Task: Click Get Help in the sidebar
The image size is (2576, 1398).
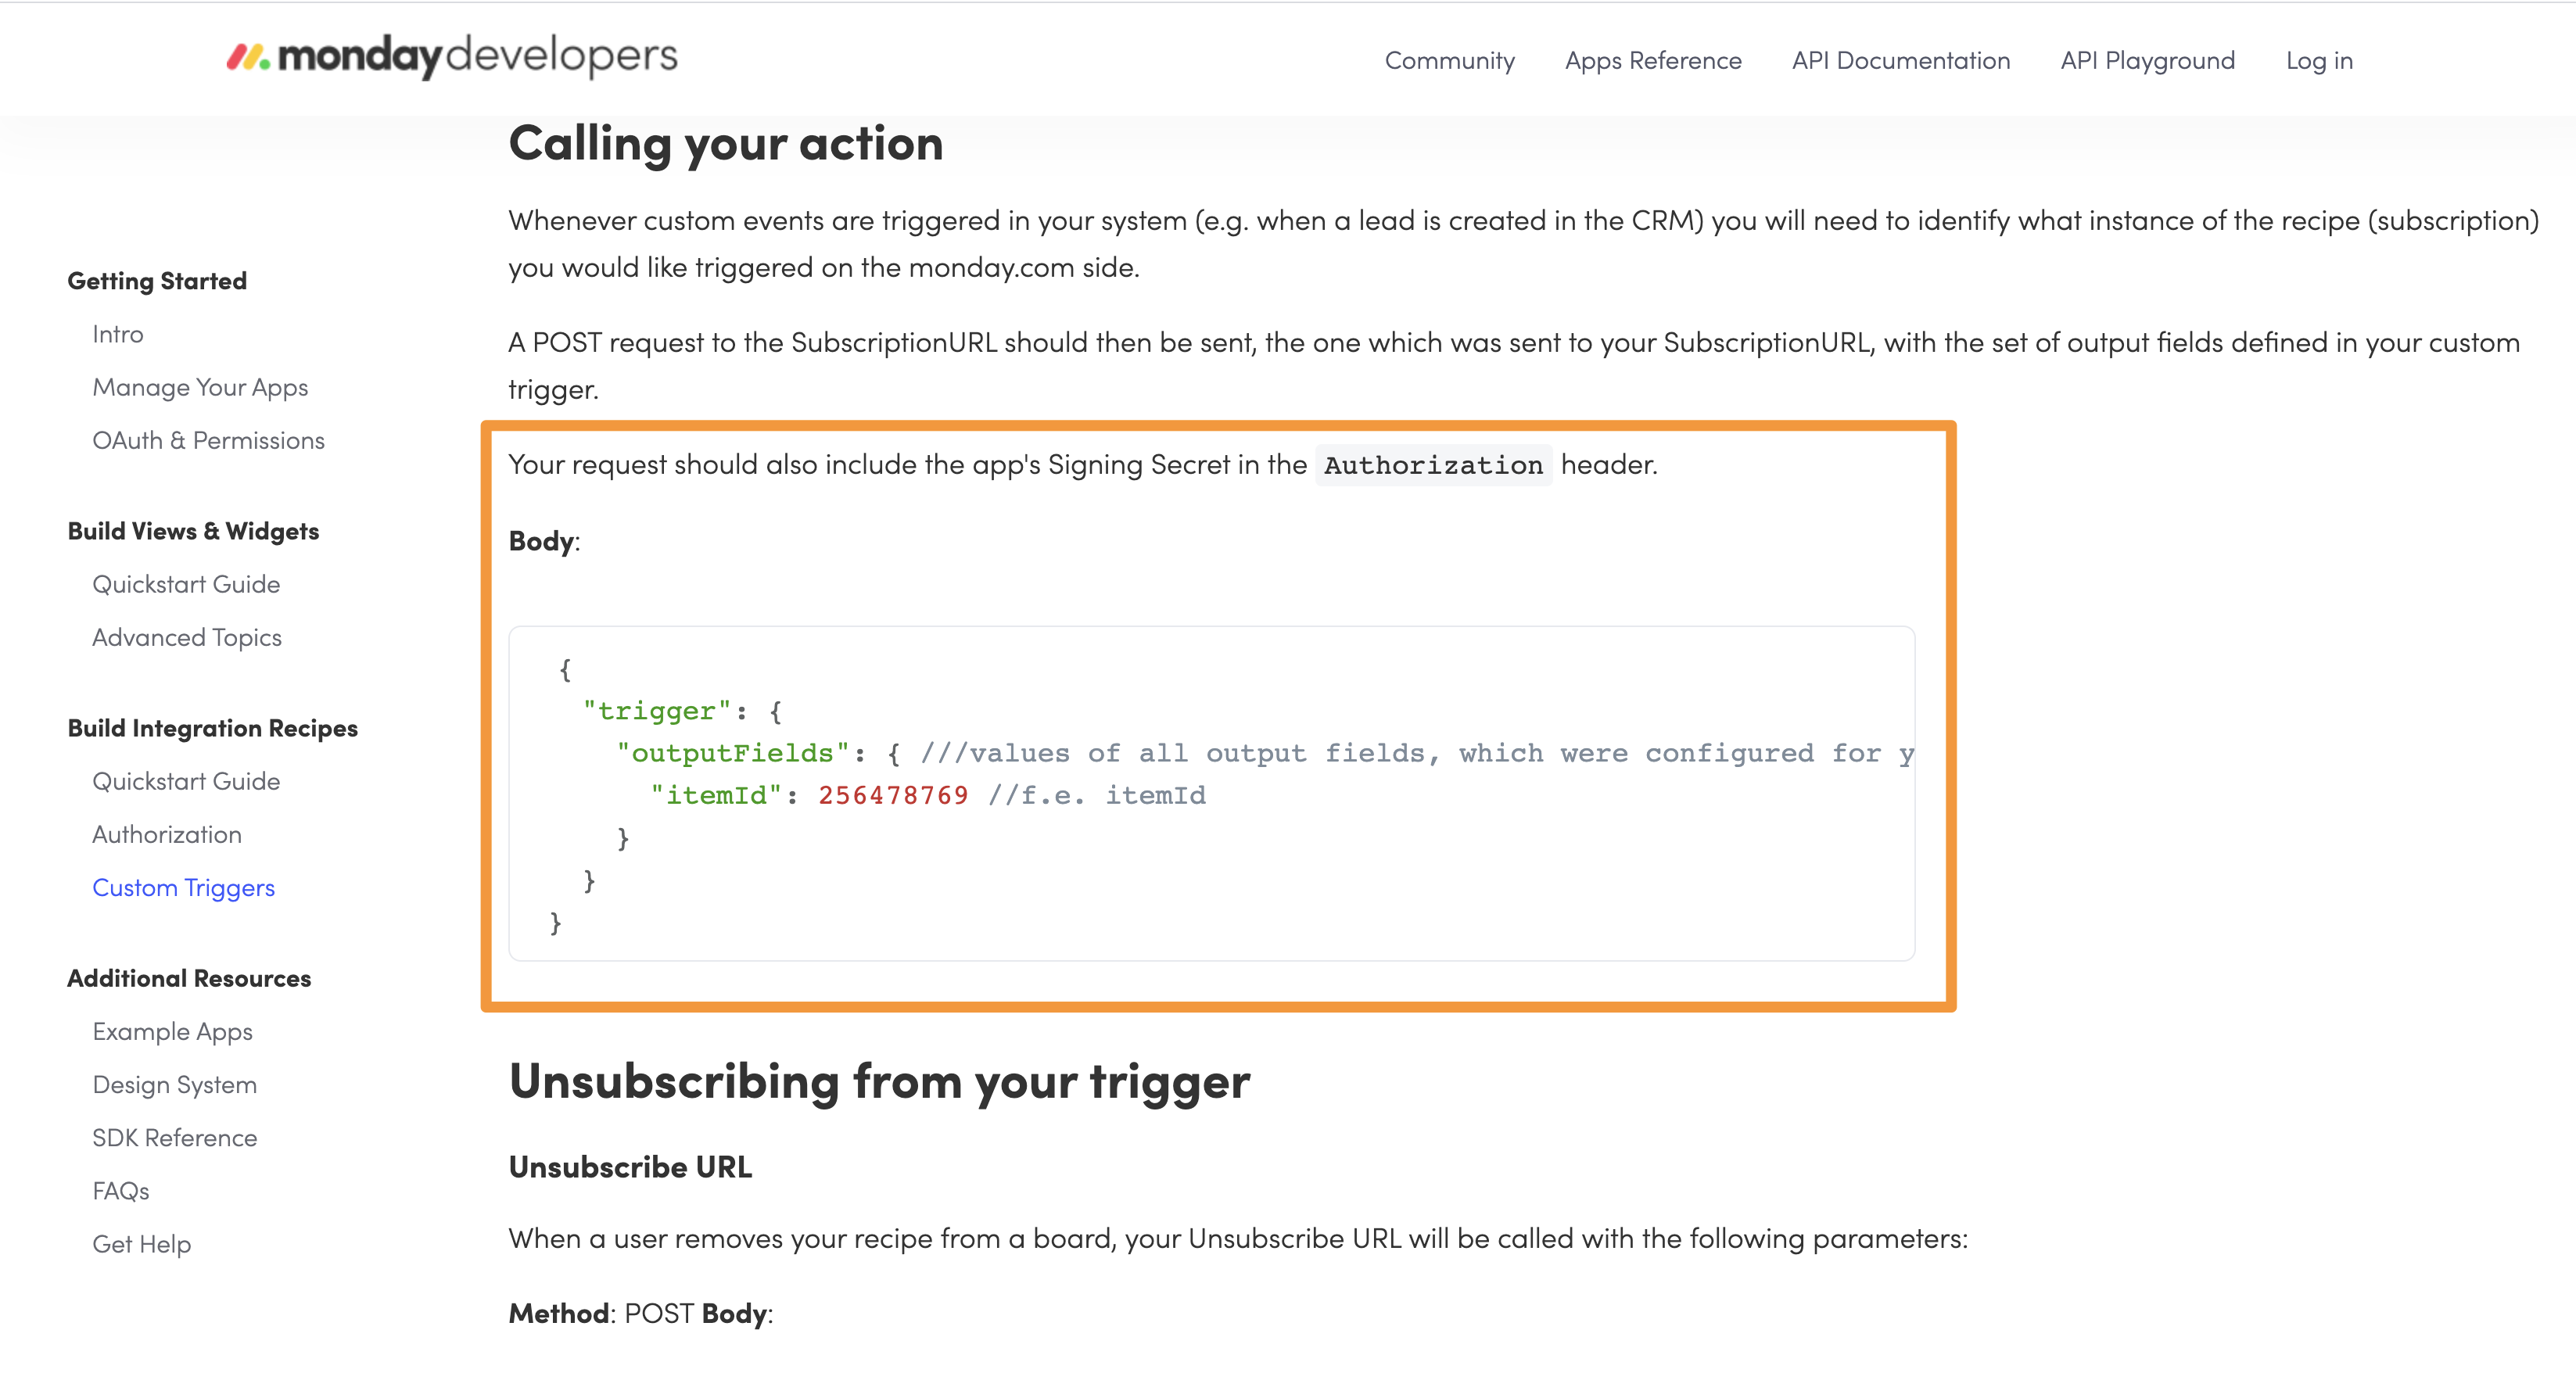Action: 141,1243
